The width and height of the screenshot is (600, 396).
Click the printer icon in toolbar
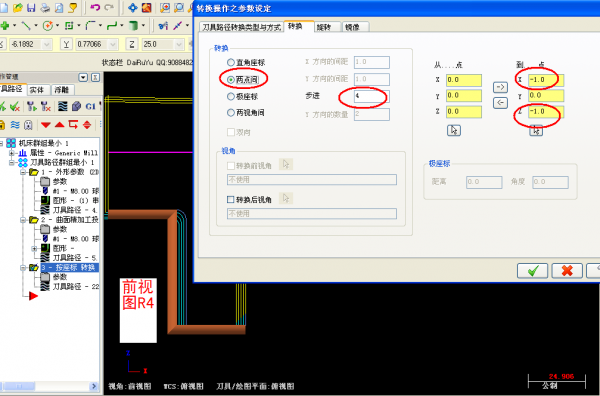(45, 7)
